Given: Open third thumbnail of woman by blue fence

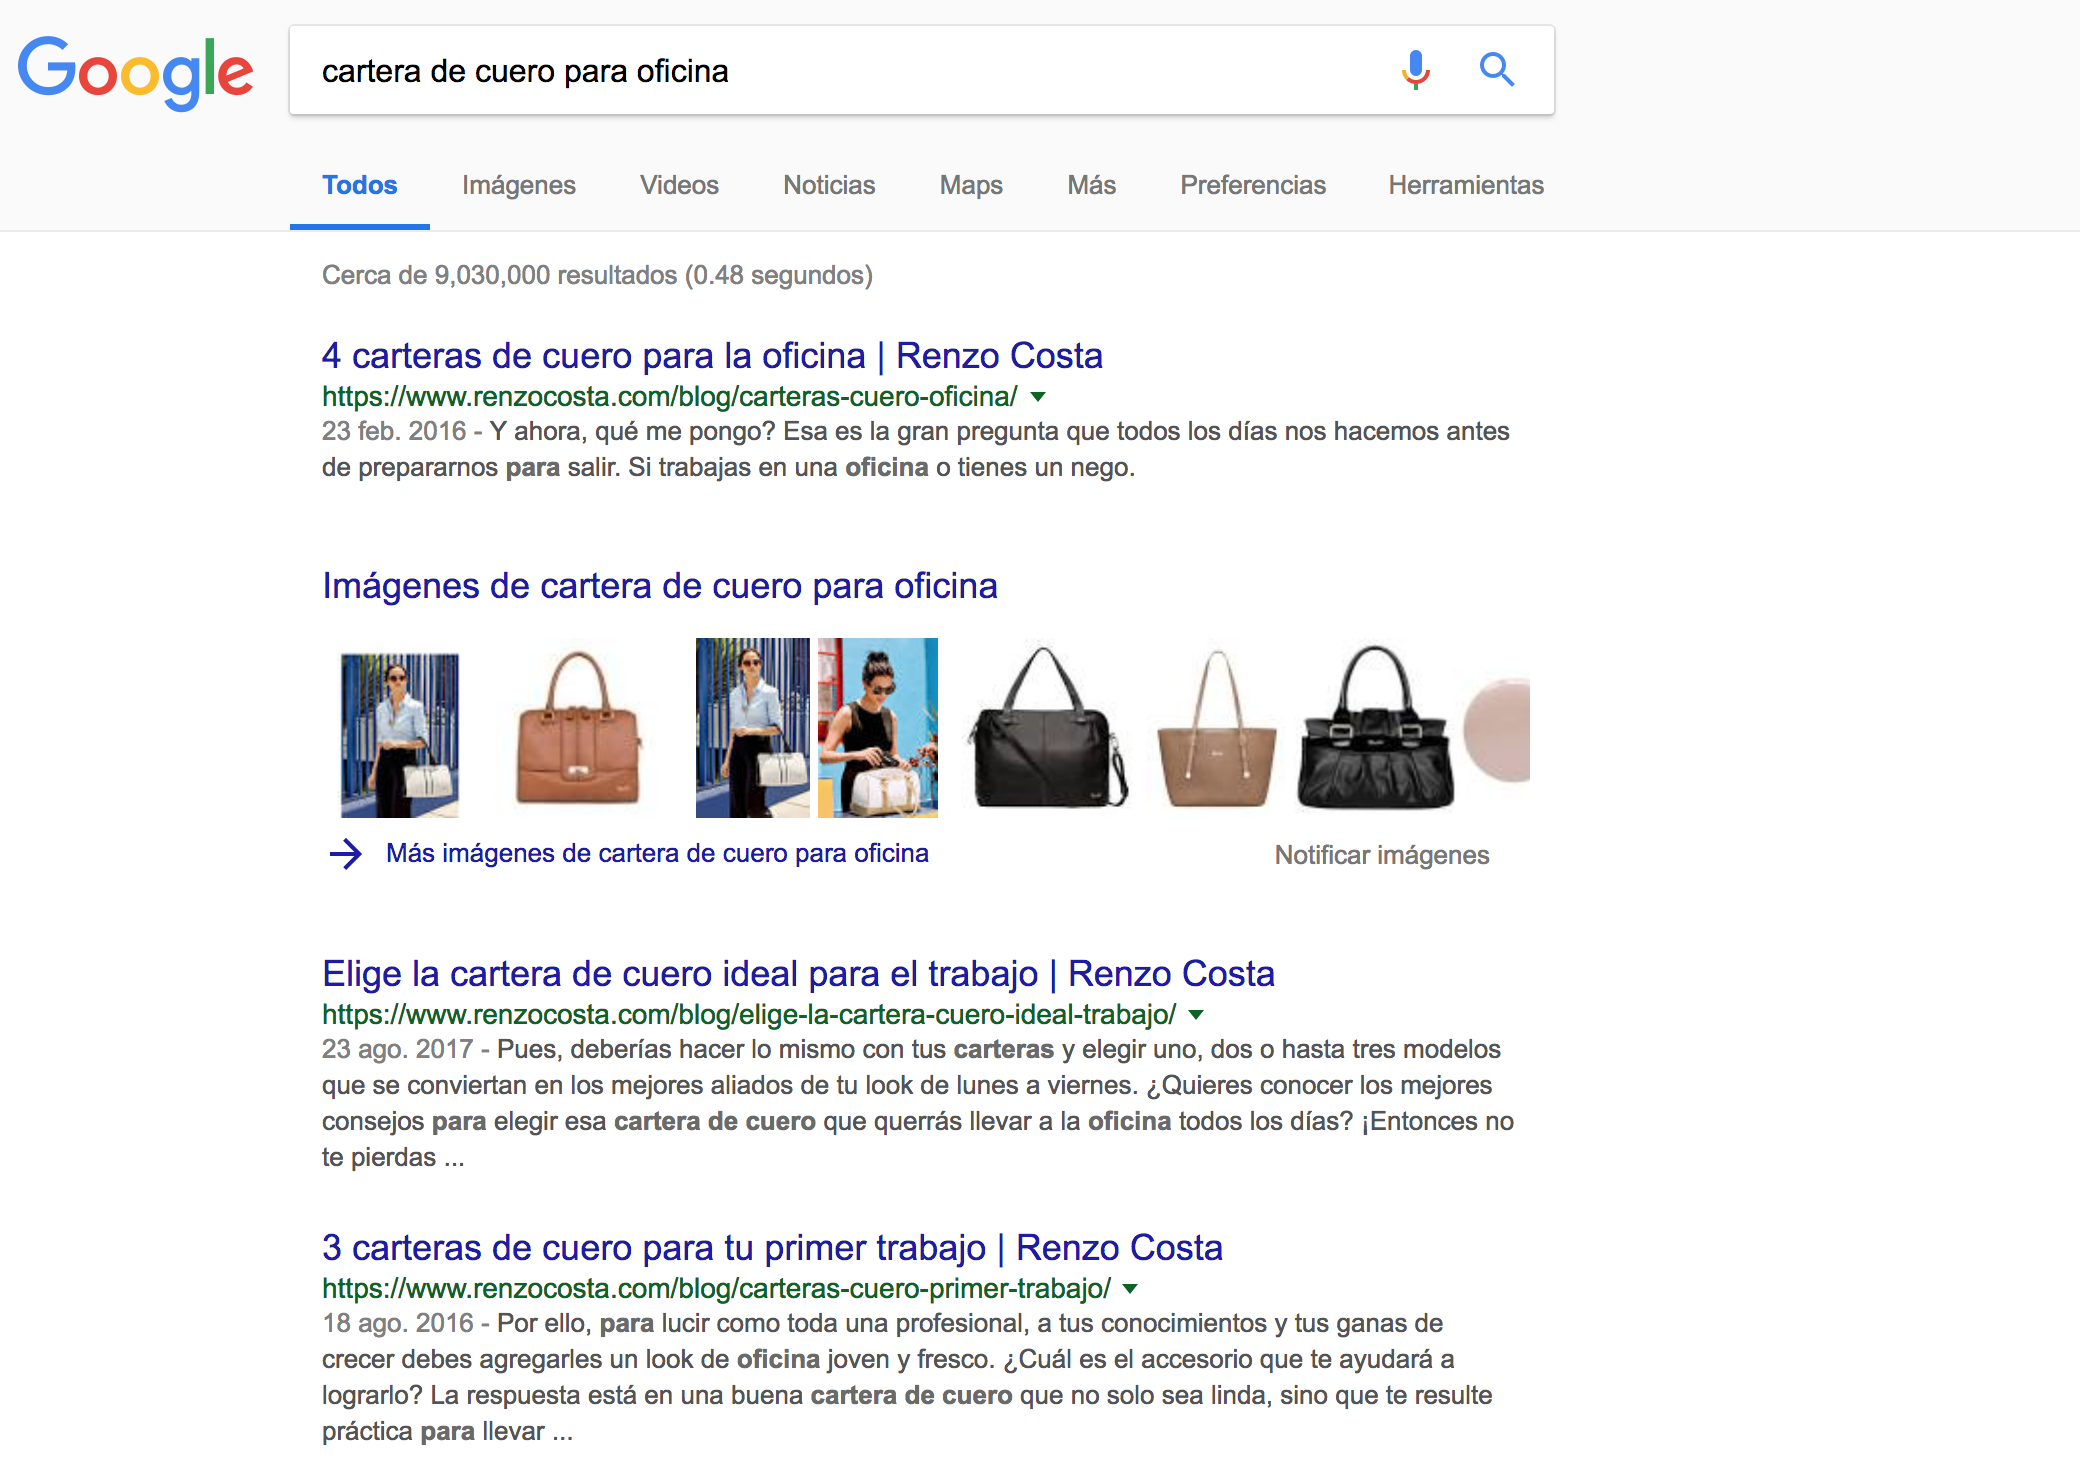Looking at the screenshot, I should coord(753,728).
